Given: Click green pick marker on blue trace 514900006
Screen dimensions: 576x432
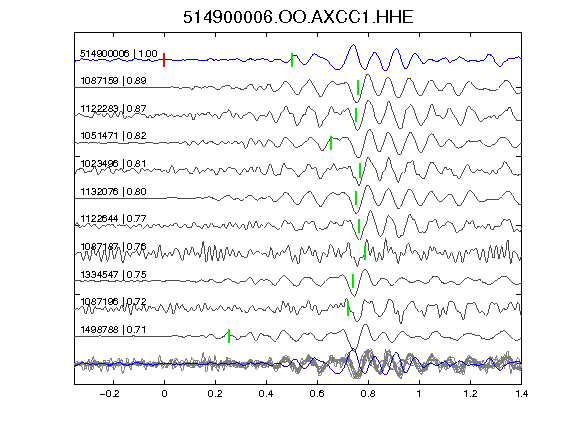Looking at the screenshot, I should point(292,60).
